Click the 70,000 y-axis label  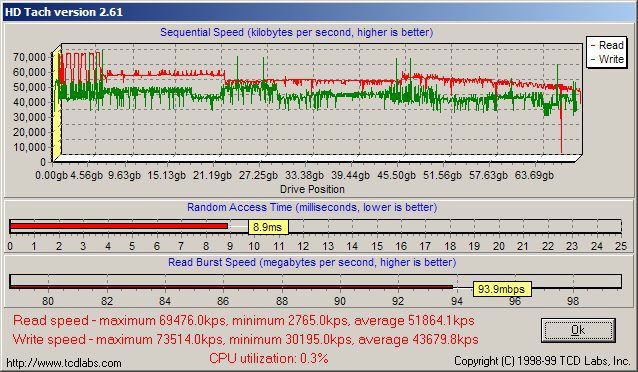pos(29,57)
